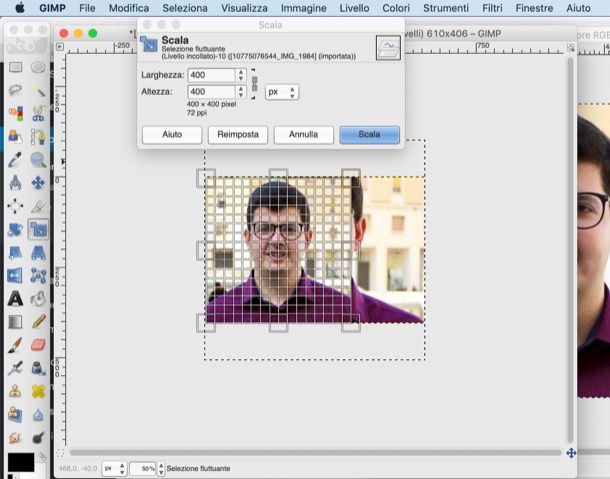Click the canvas navigation cross icon
This screenshot has height=479, width=610.
point(571,453)
